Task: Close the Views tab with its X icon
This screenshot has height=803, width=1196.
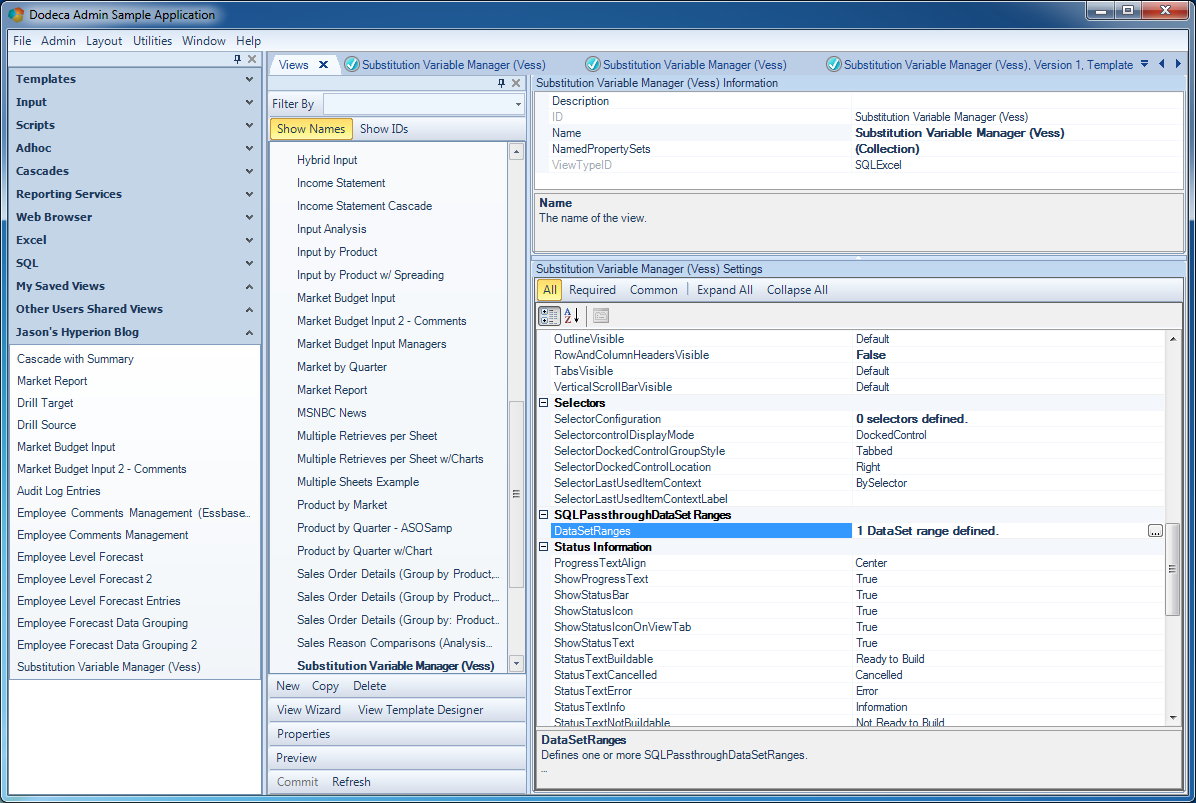Action: pos(323,65)
